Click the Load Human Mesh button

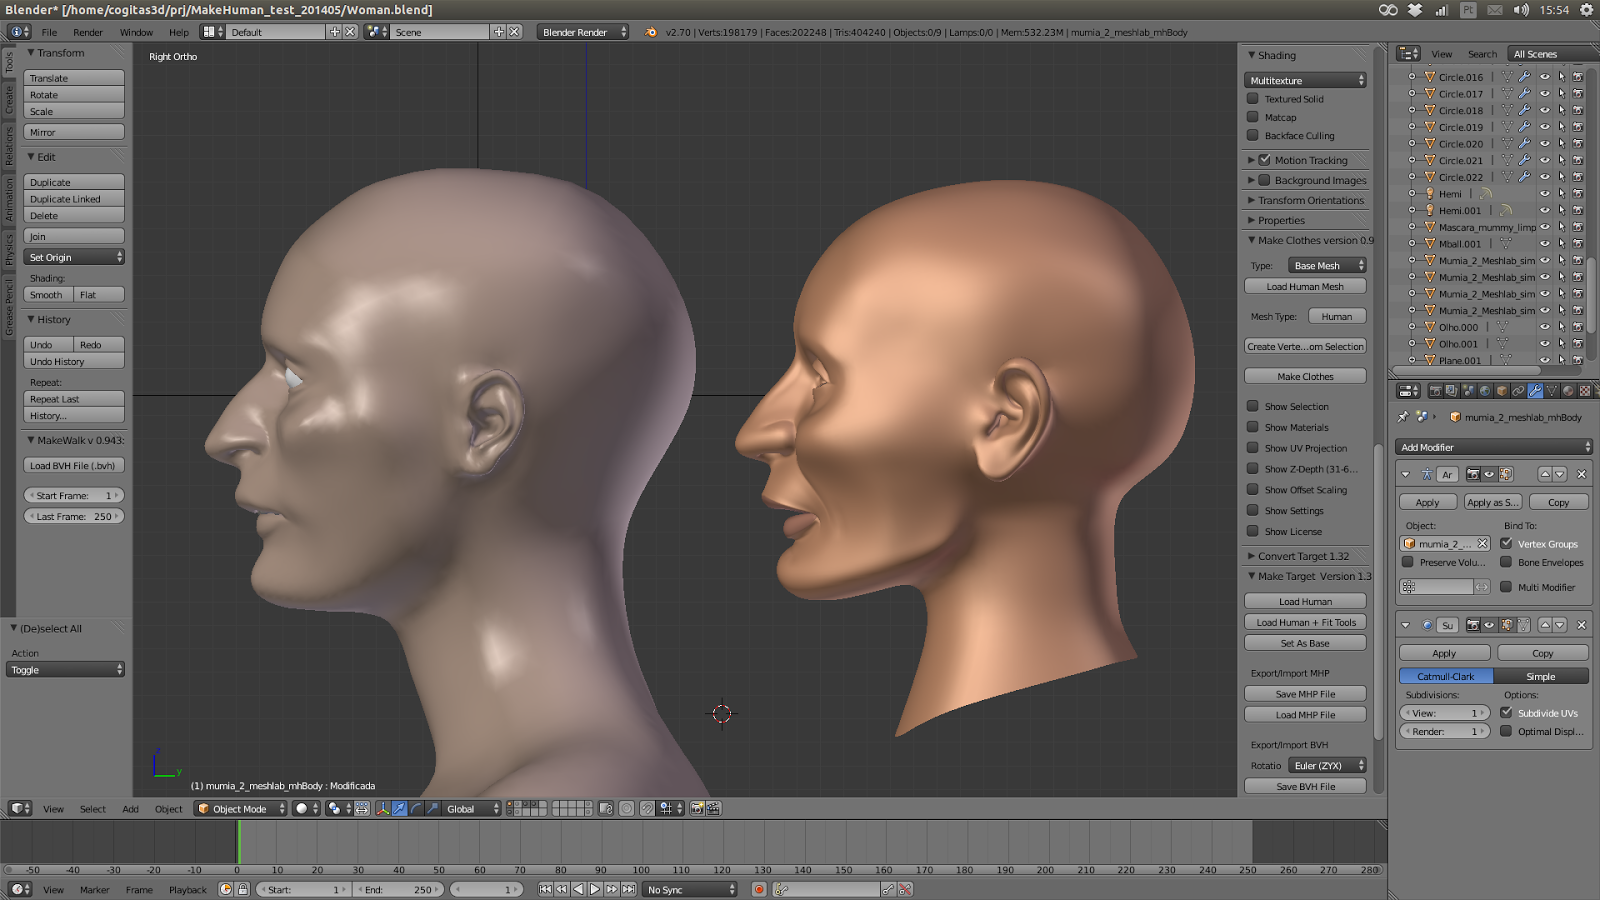(1305, 286)
